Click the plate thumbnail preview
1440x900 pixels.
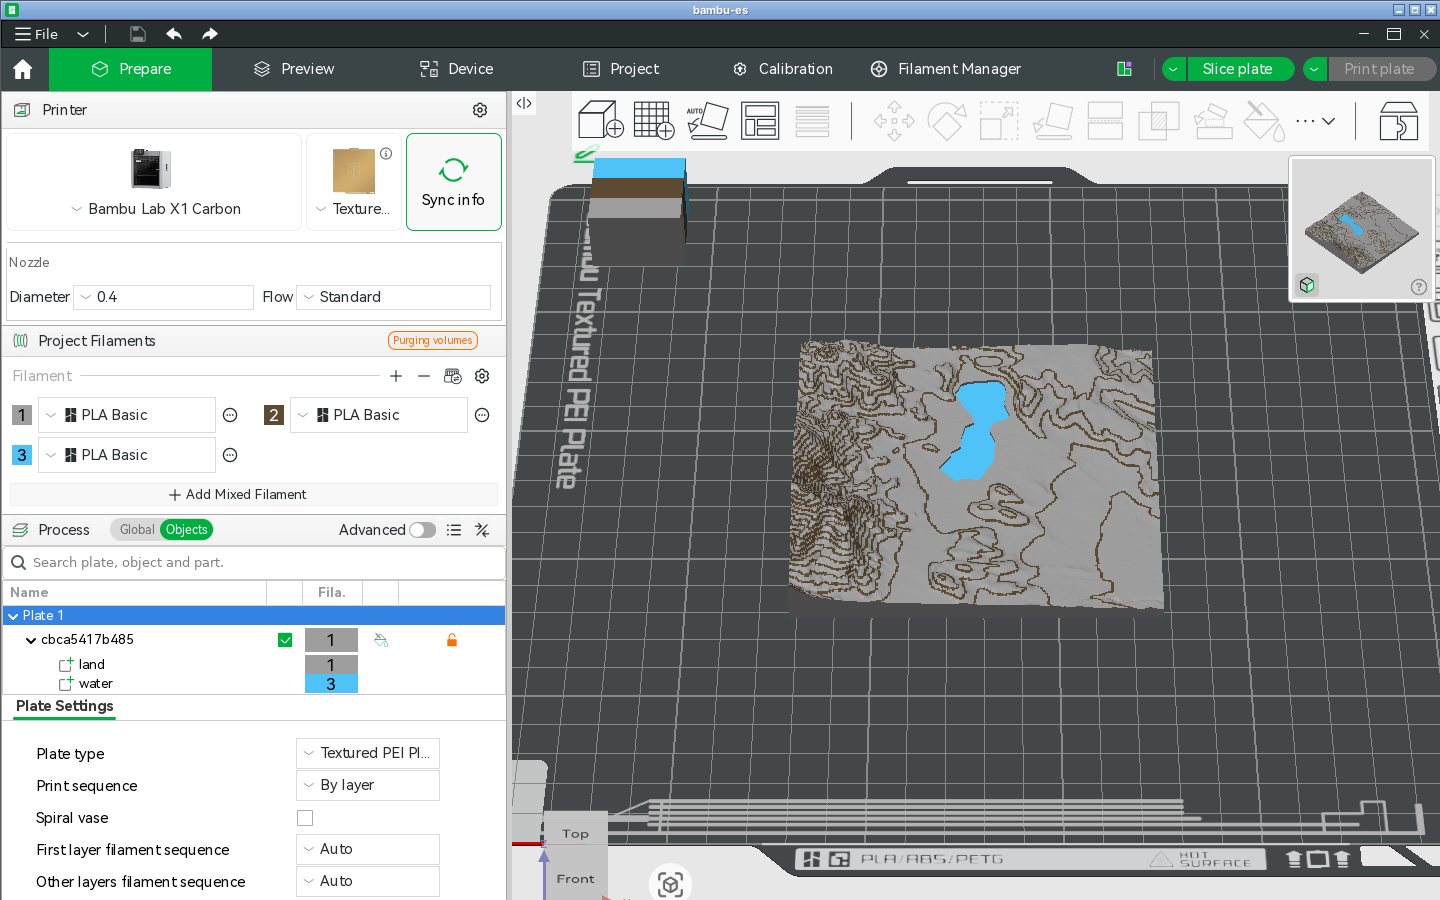pyautogui.click(x=1361, y=229)
